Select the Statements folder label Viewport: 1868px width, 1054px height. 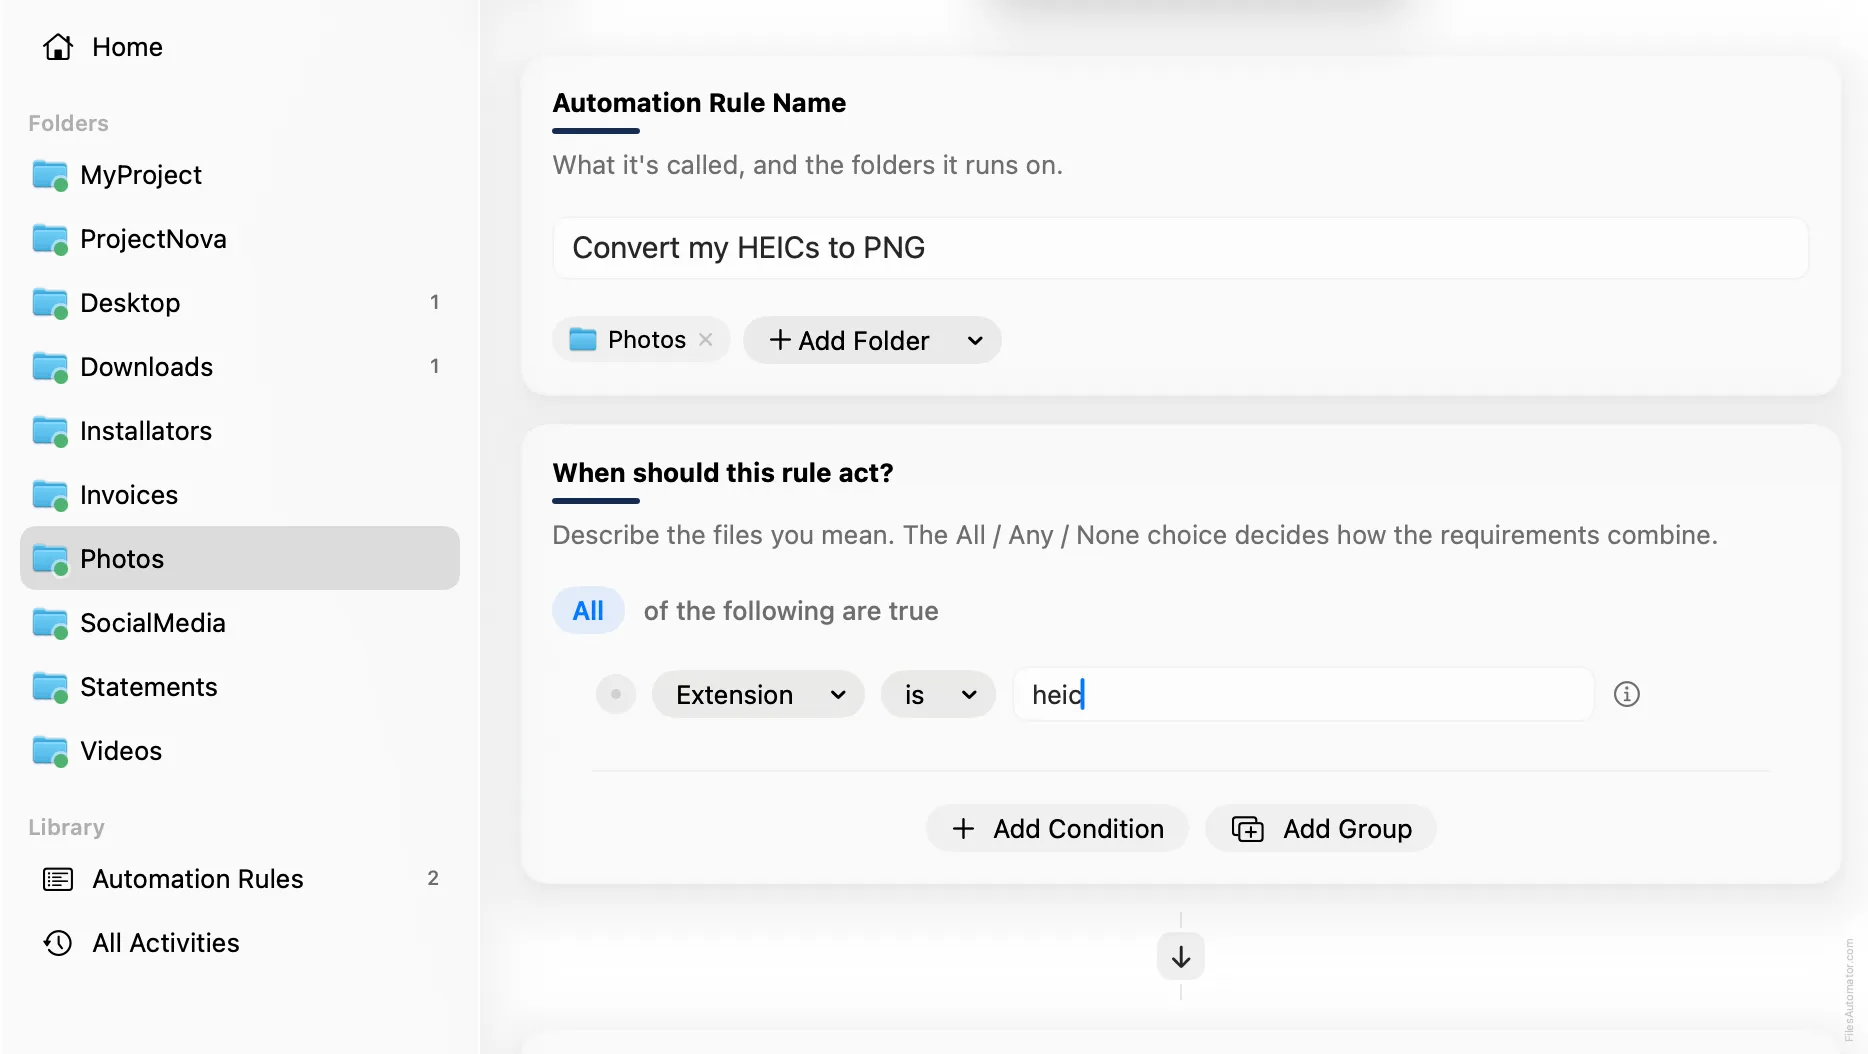point(149,687)
